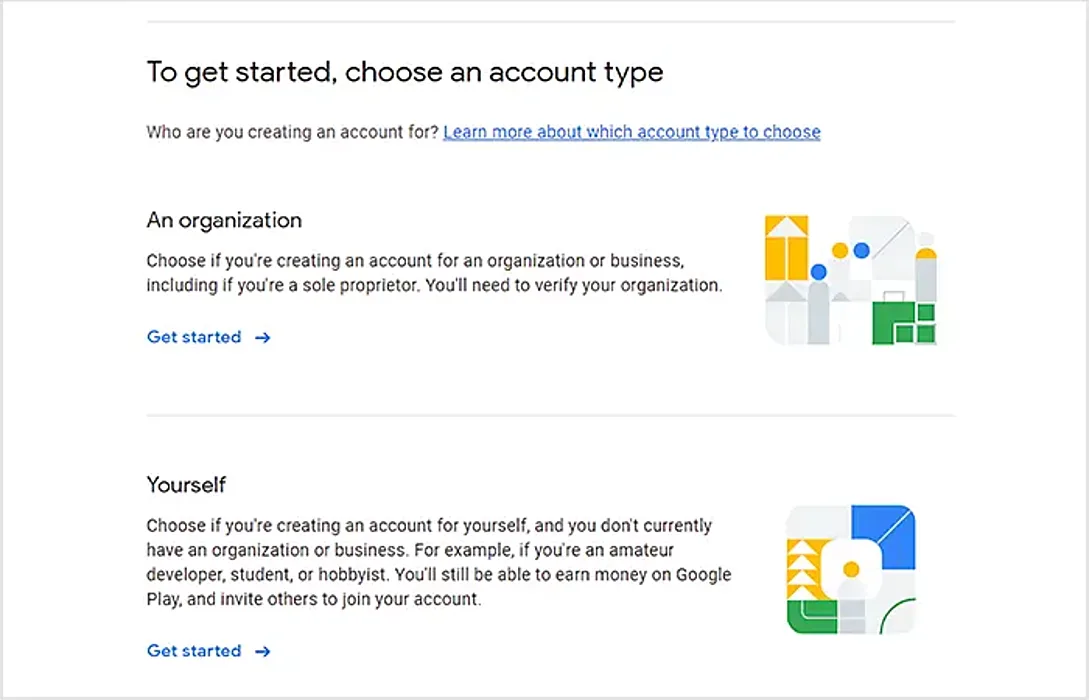Click Who are you creating an account for text

pos(292,132)
